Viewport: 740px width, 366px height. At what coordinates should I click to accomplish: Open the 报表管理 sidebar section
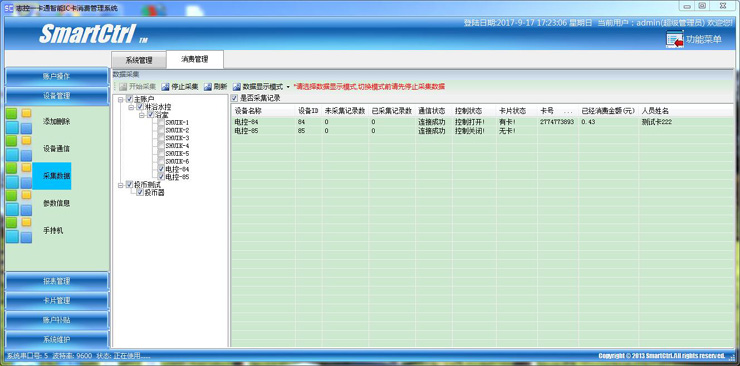[57, 281]
